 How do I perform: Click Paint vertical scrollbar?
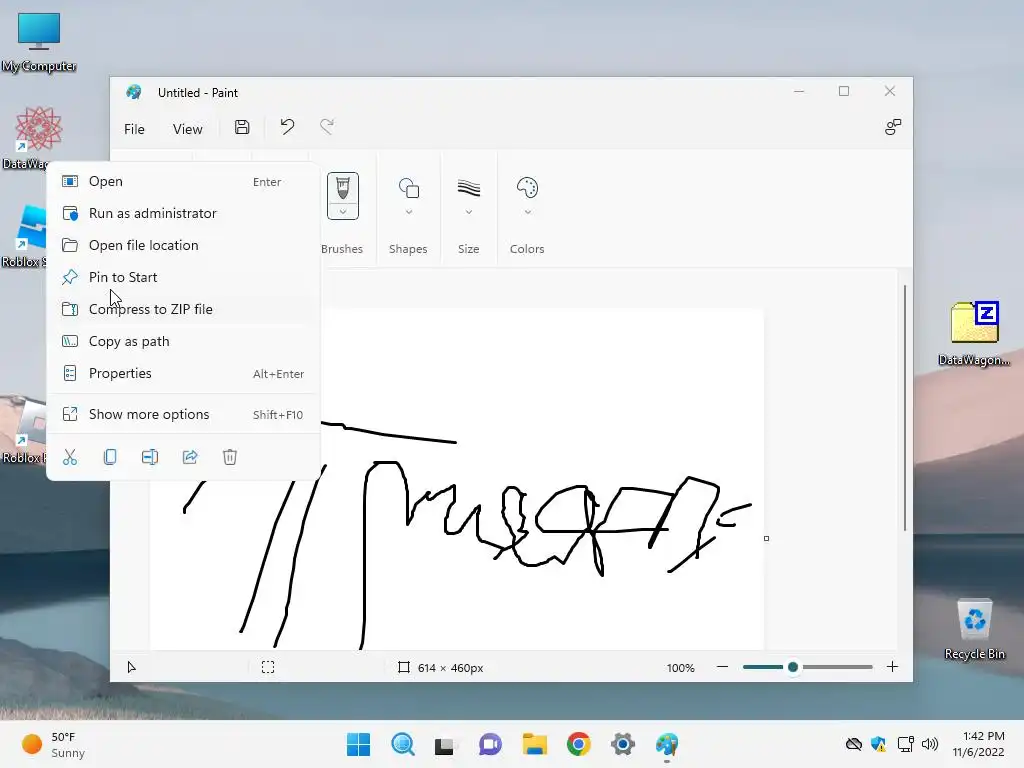tap(904, 408)
